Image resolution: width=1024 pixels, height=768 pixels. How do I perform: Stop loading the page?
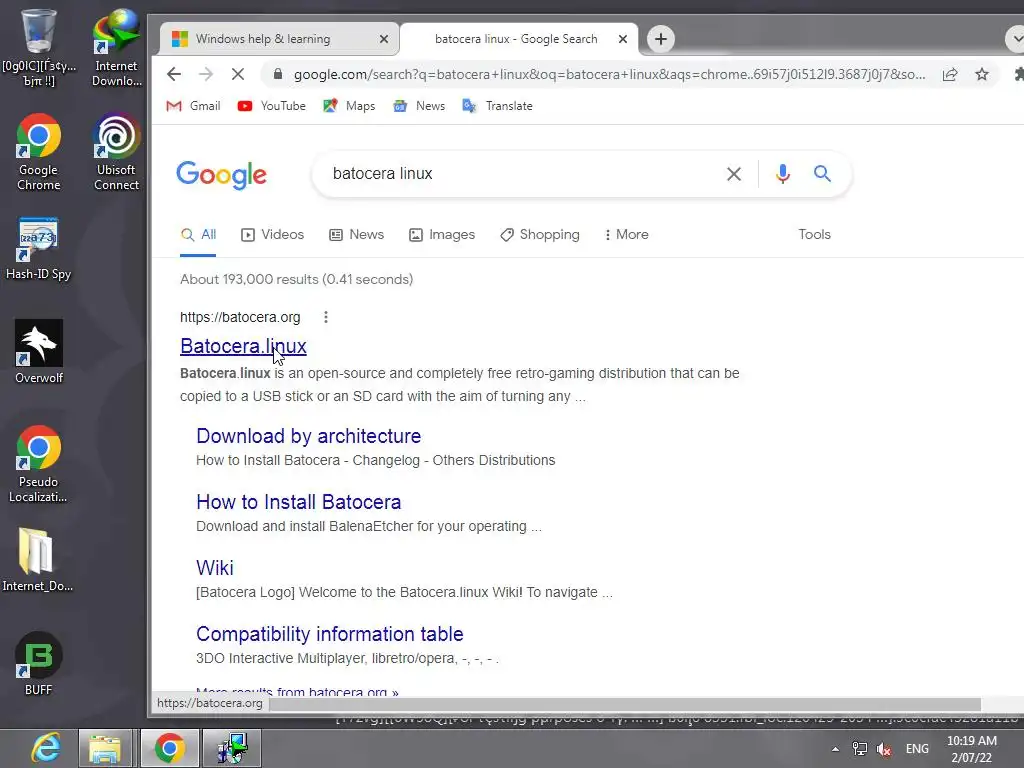tap(238, 74)
